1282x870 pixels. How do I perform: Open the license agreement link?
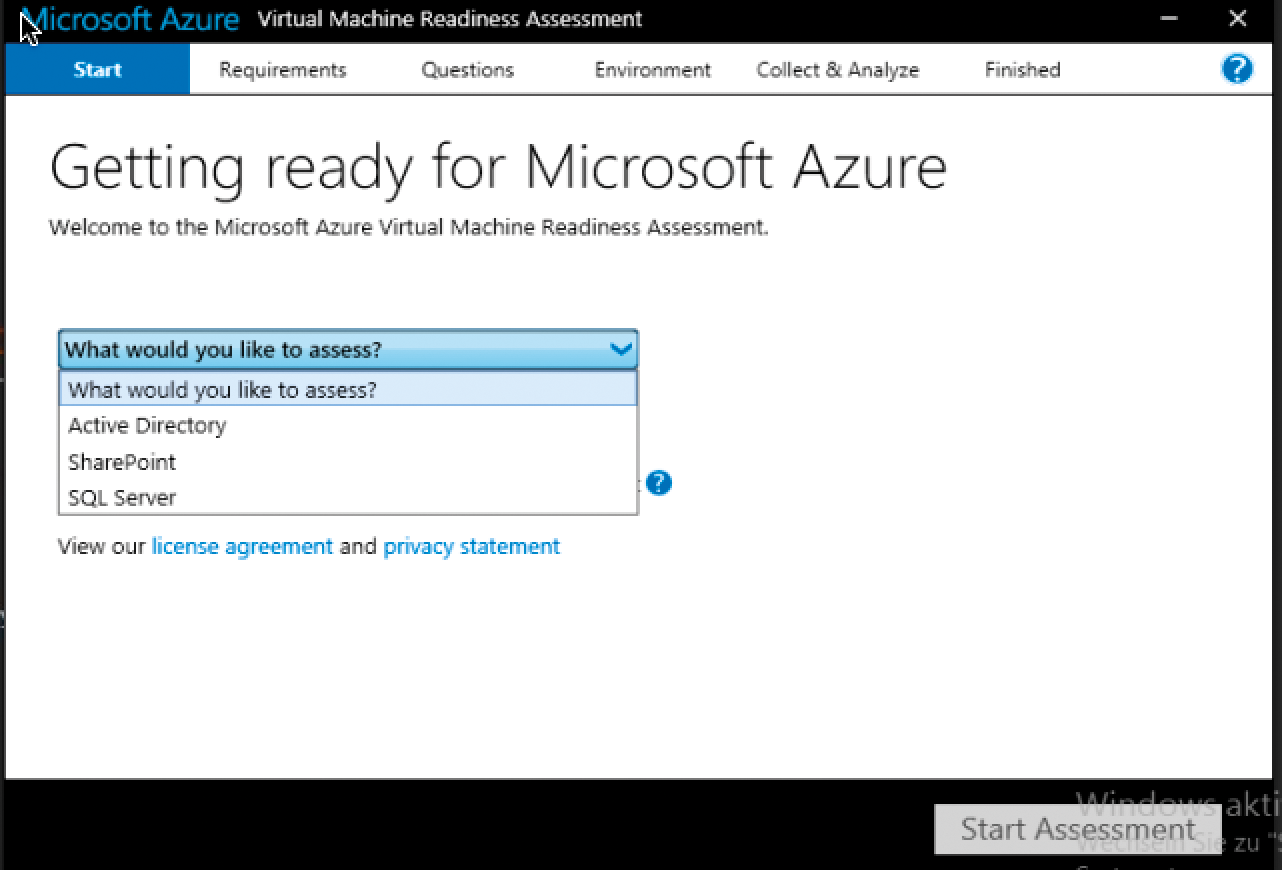[242, 547]
